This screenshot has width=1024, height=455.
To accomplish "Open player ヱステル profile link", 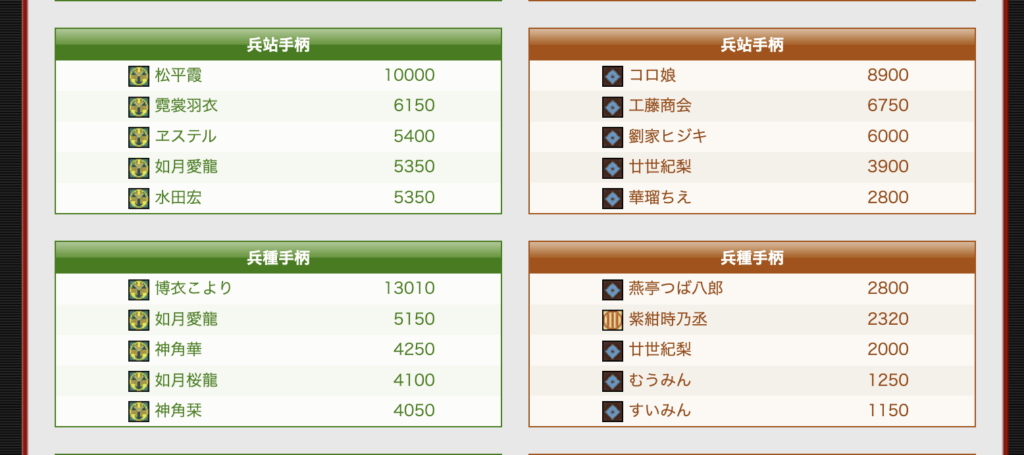I will click(x=185, y=136).
